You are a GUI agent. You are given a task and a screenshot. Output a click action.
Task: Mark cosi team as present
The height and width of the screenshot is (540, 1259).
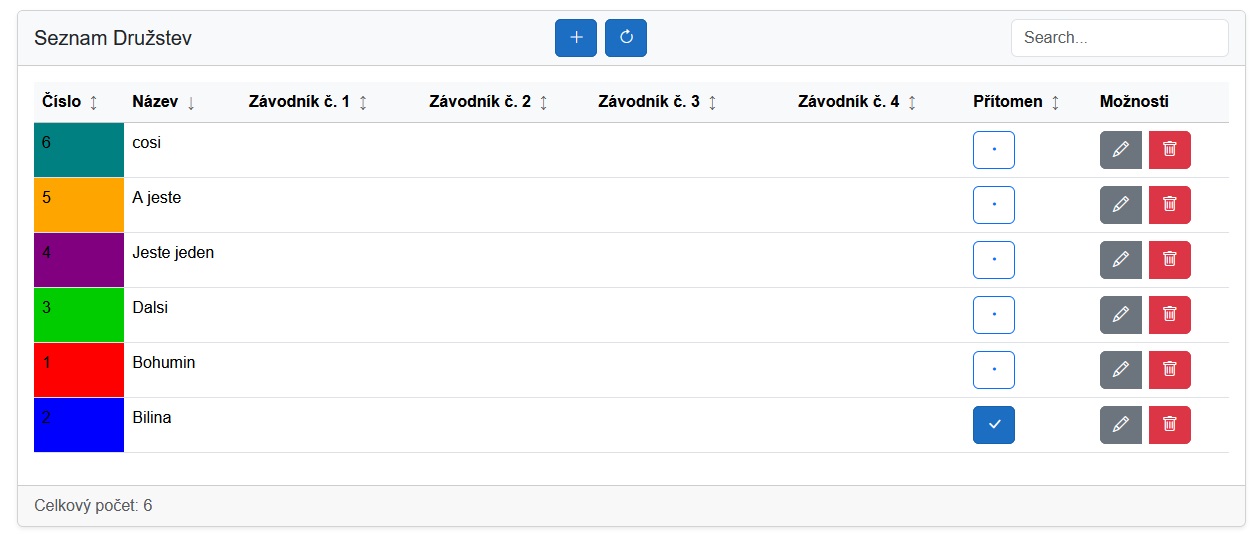coord(994,150)
